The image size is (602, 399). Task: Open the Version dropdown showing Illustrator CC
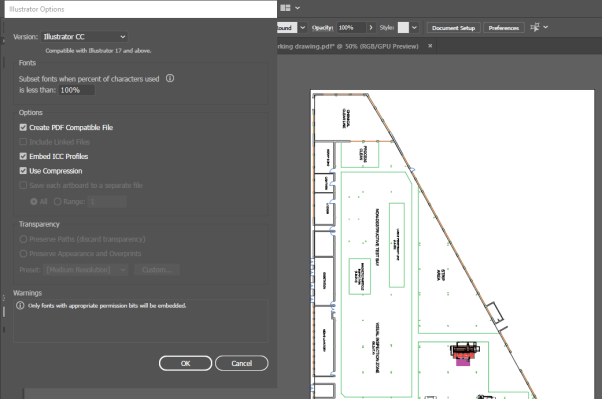(x=84, y=37)
